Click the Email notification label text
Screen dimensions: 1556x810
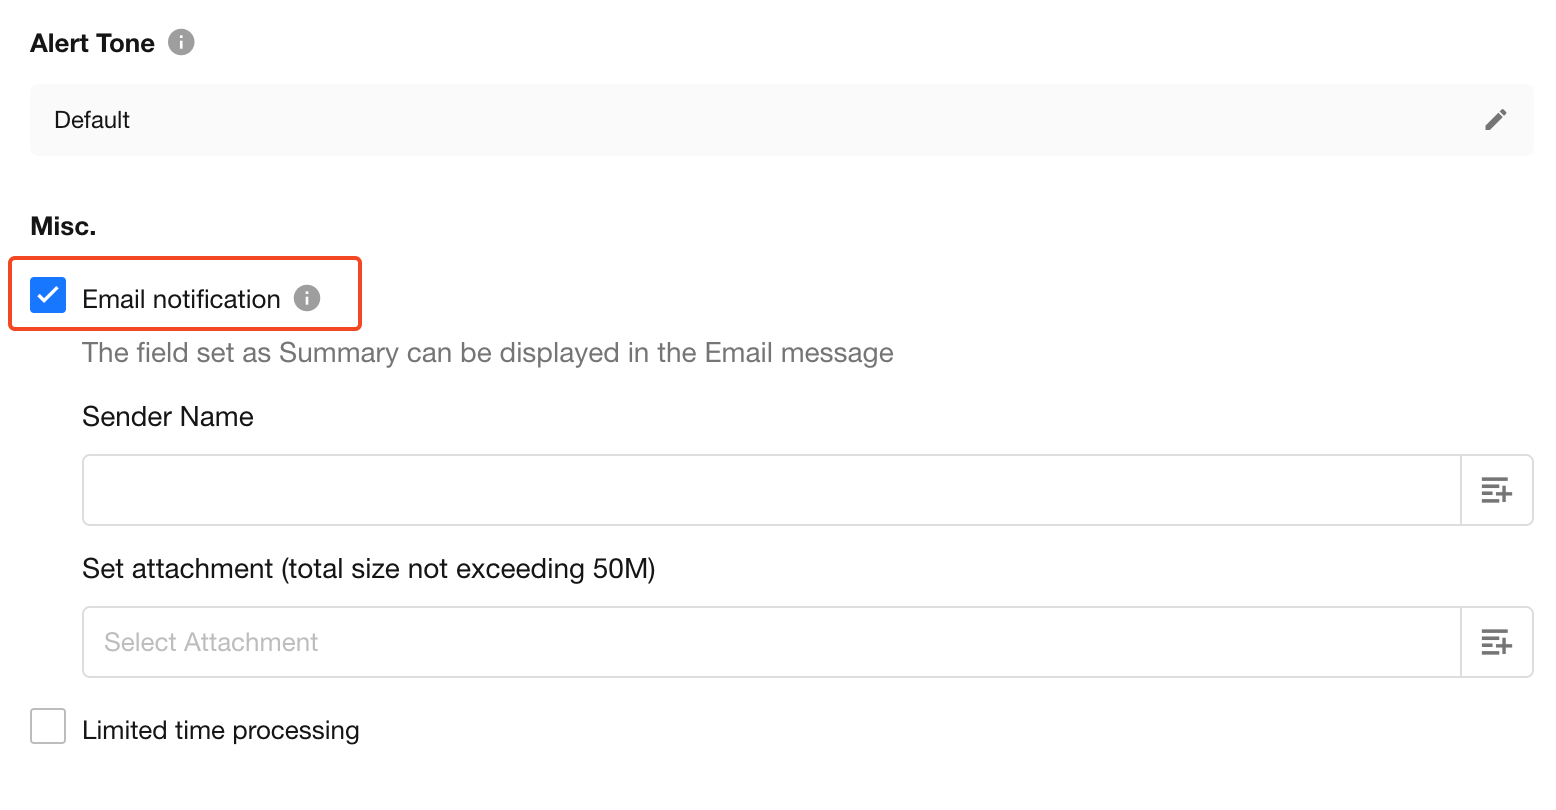coord(181,299)
